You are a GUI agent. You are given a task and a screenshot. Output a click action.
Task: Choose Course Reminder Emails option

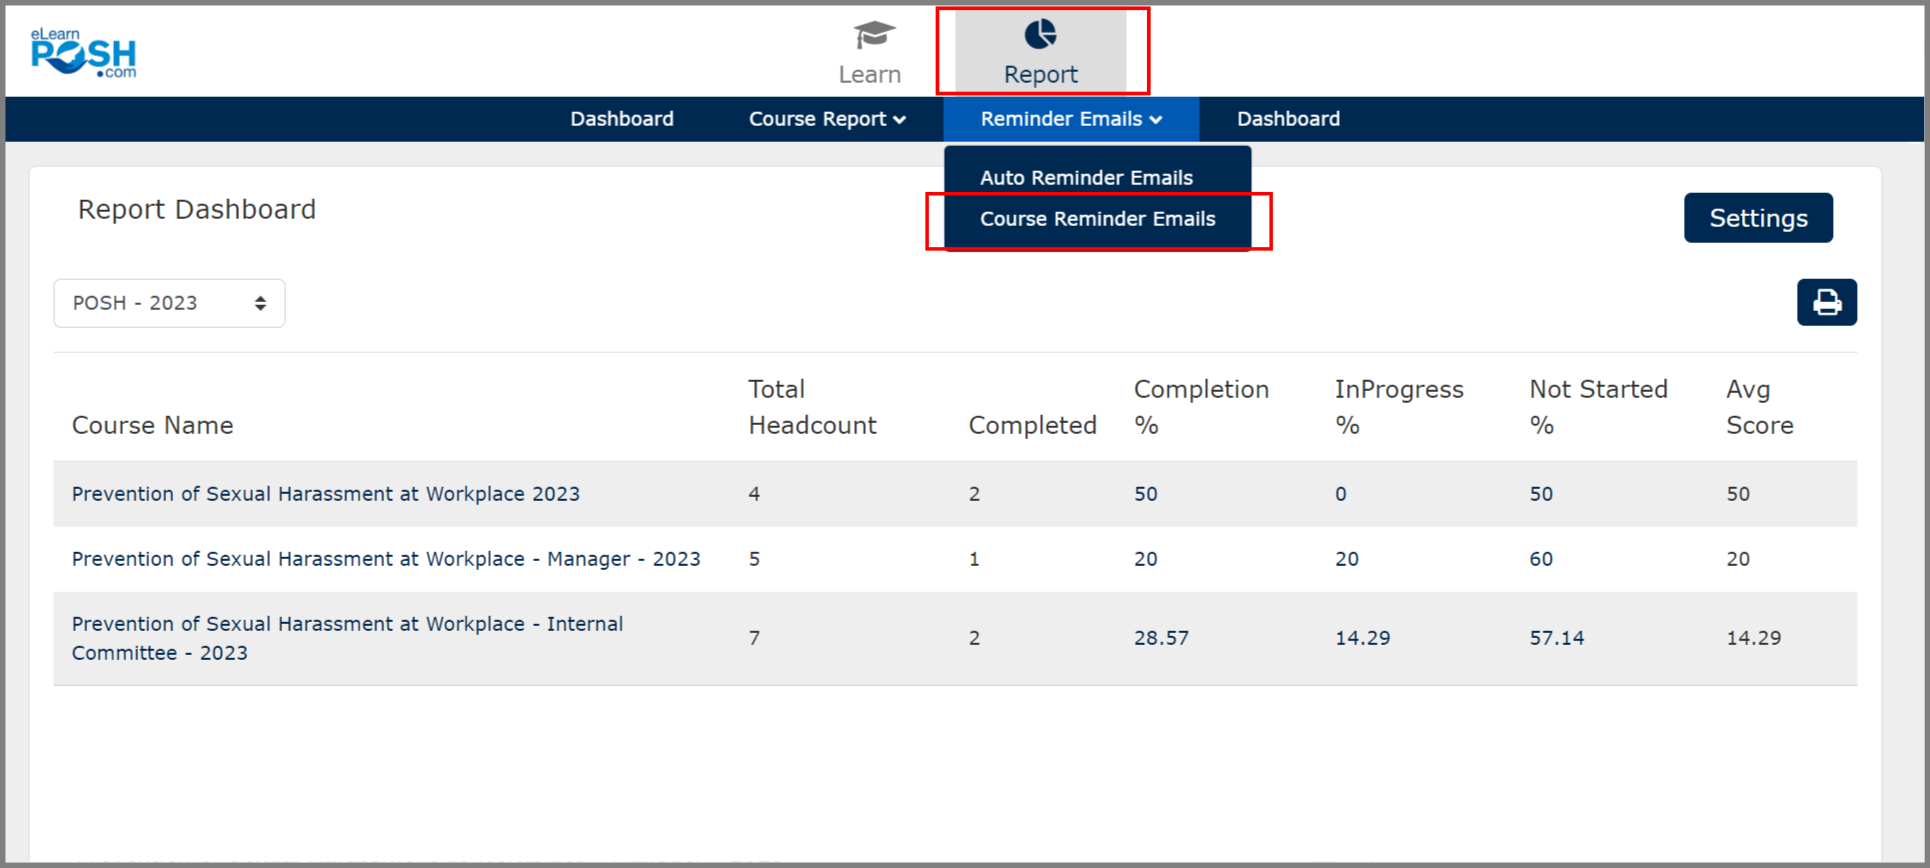tap(1097, 219)
